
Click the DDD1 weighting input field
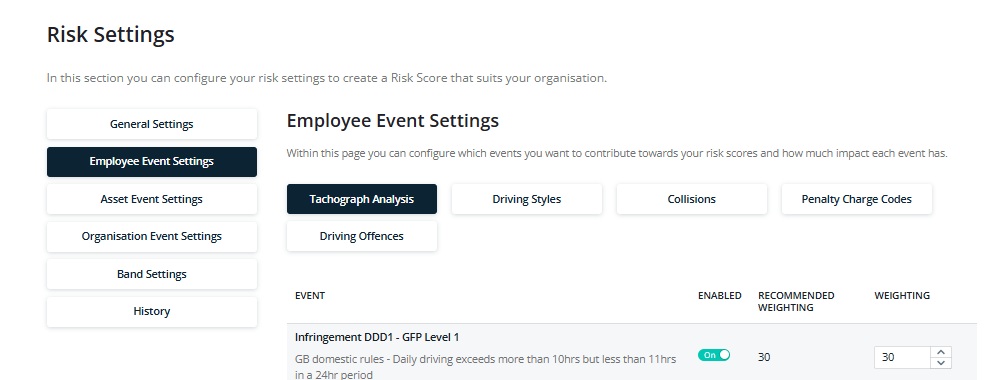pos(902,357)
